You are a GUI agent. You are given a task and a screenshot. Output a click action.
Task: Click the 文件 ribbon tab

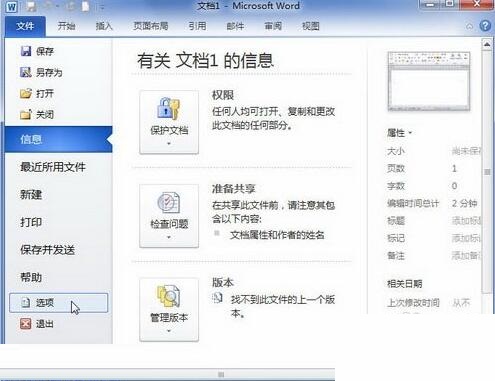click(25, 26)
